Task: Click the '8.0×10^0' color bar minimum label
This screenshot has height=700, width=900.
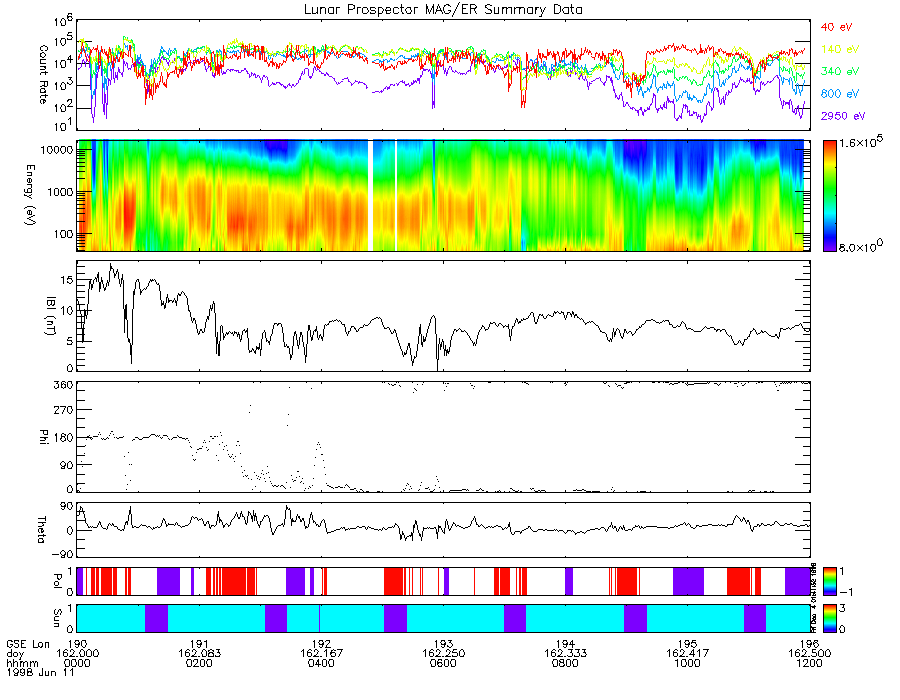Action: coord(861,246)
